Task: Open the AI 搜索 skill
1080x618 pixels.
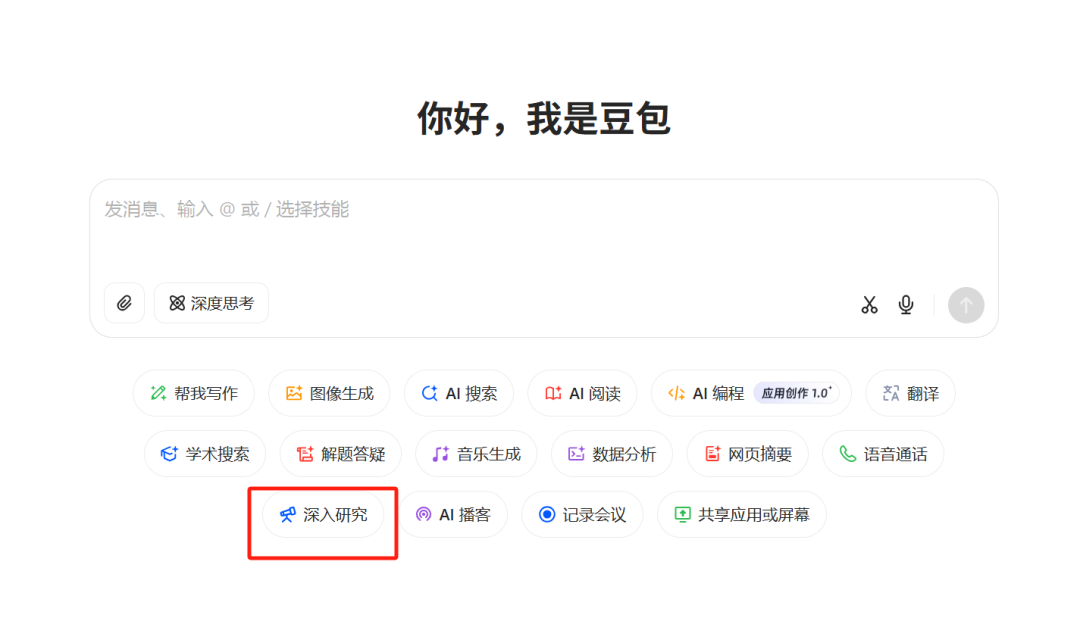Action: [x=459, y=393]
